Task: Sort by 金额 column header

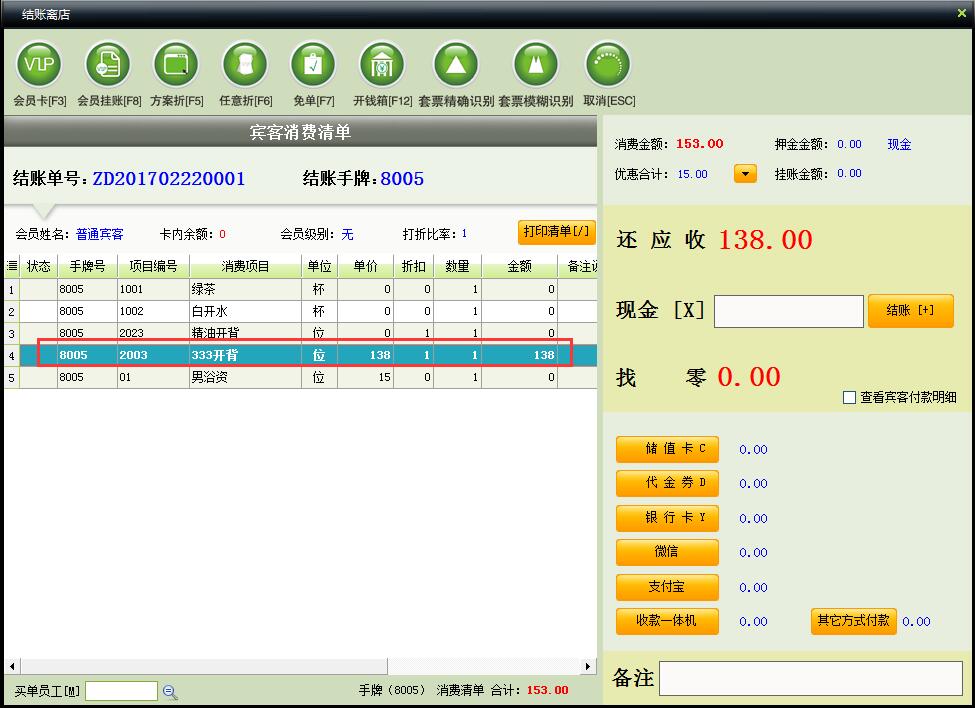Action: 519,266
